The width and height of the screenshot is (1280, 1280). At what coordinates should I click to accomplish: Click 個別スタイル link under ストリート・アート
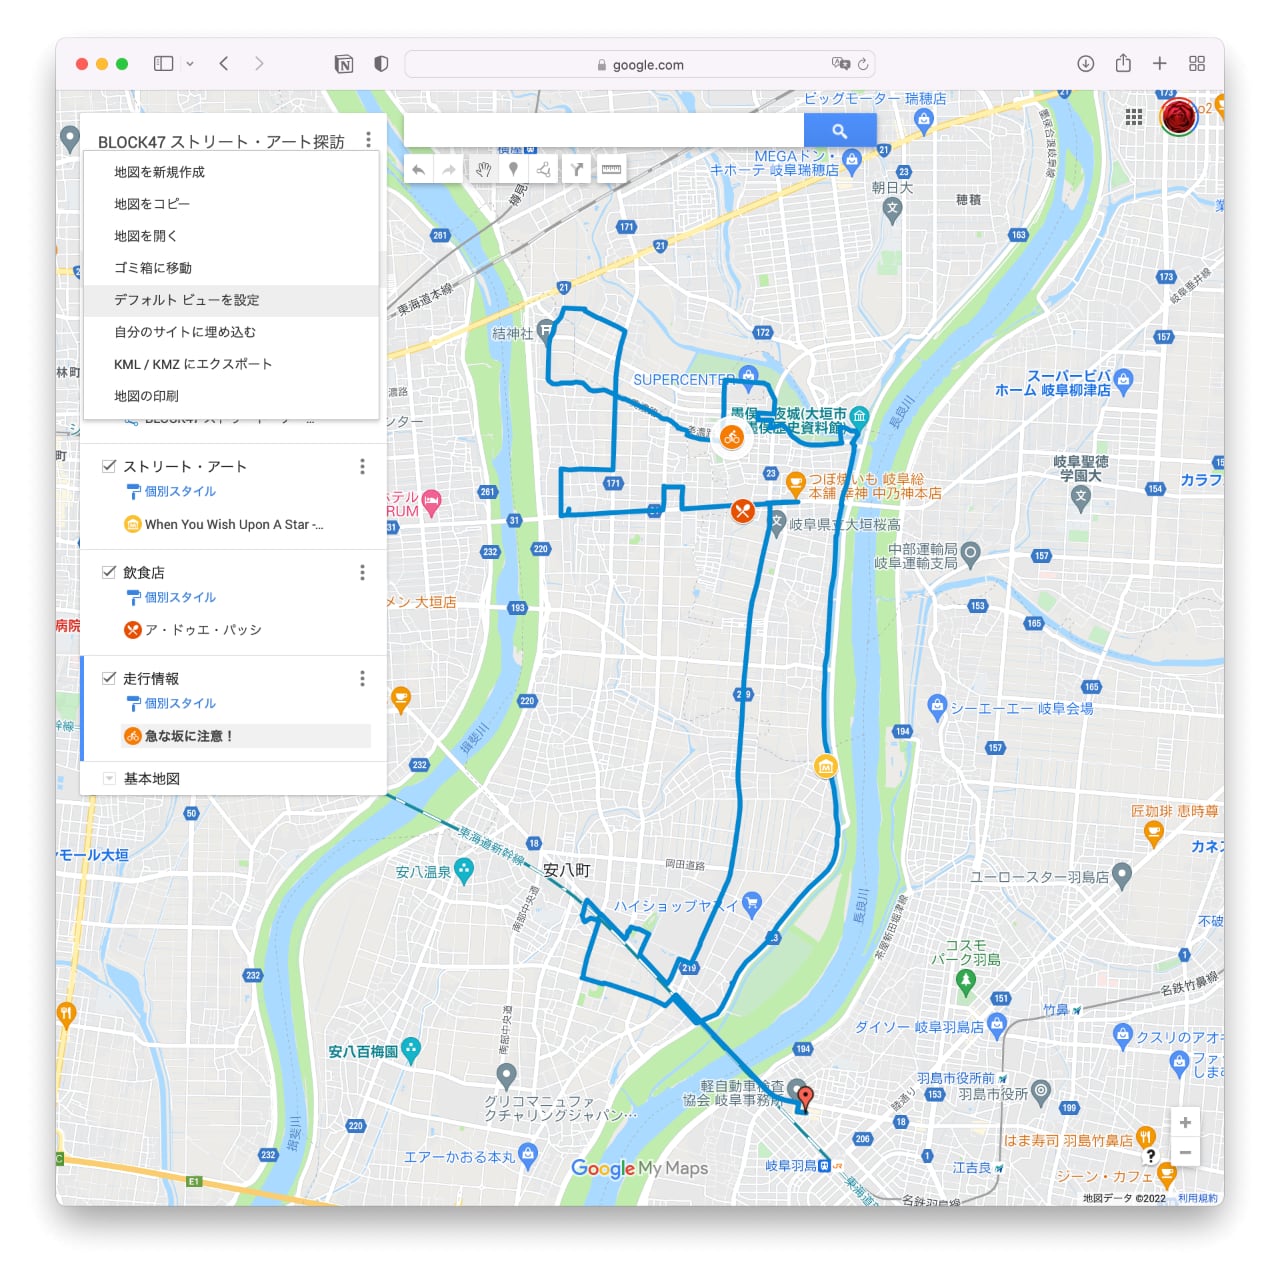tap(180, 492)
